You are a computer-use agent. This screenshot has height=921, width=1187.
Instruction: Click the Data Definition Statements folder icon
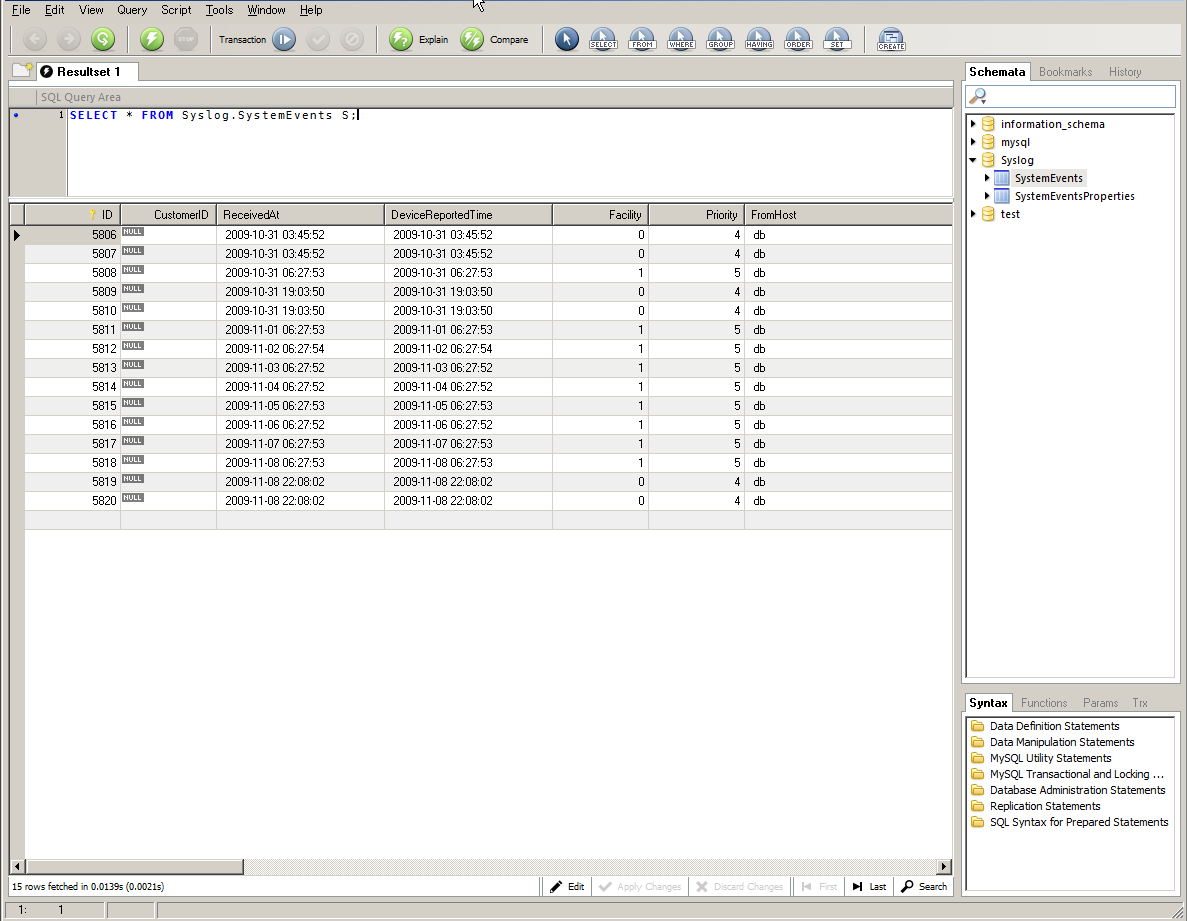(x=978, y=726)
